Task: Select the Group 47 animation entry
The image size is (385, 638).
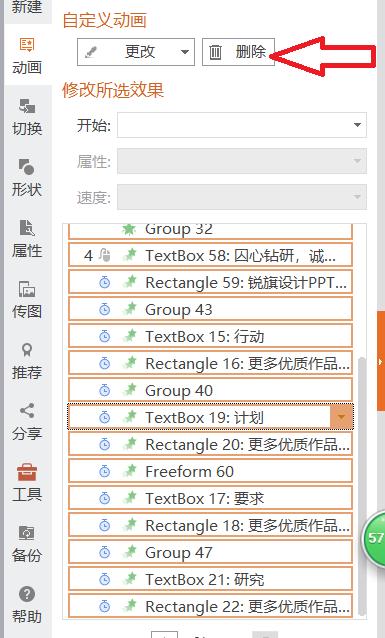Action: (x=210, y=552)
